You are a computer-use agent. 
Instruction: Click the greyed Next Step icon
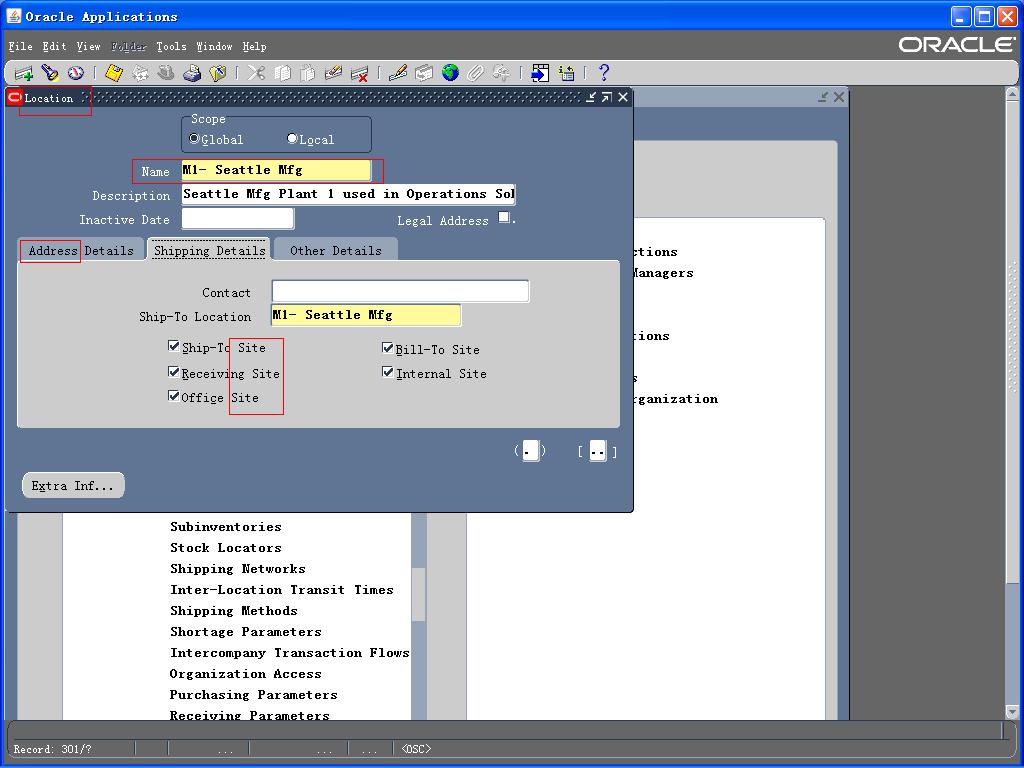click(140, 72)
